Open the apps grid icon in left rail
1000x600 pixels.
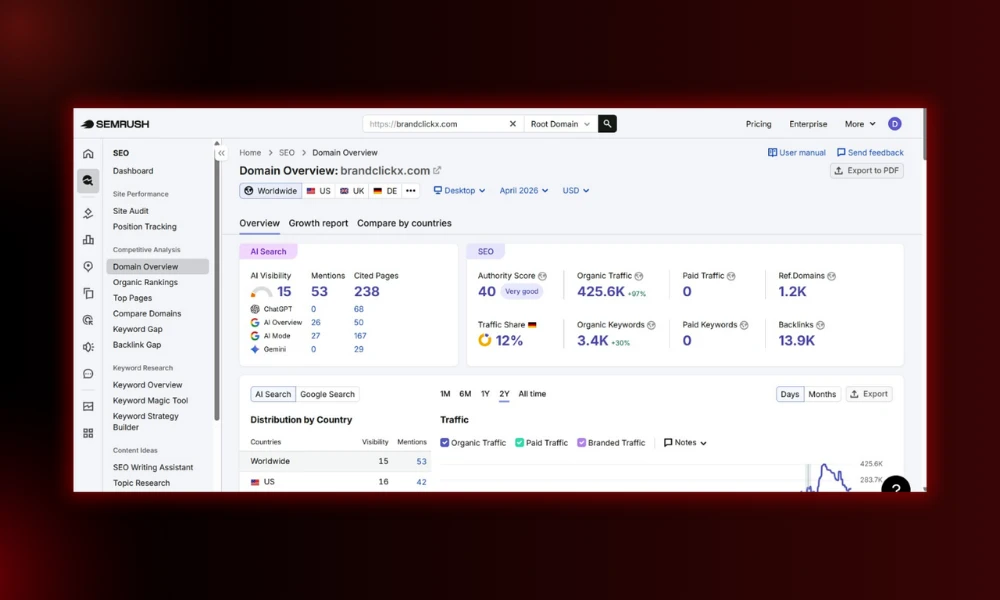pos(88,433)
